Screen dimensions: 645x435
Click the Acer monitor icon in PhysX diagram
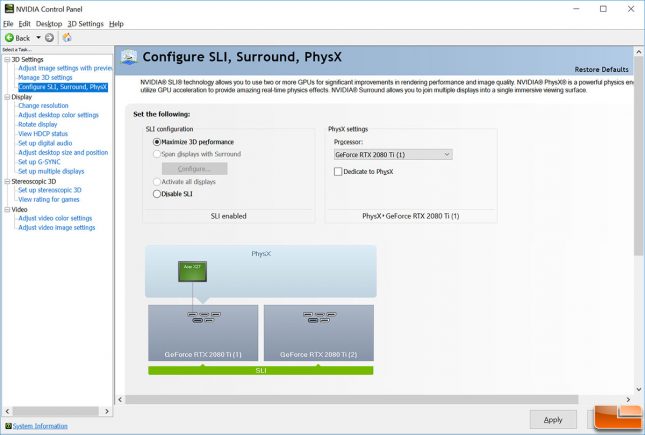click(x=193, y=272)
